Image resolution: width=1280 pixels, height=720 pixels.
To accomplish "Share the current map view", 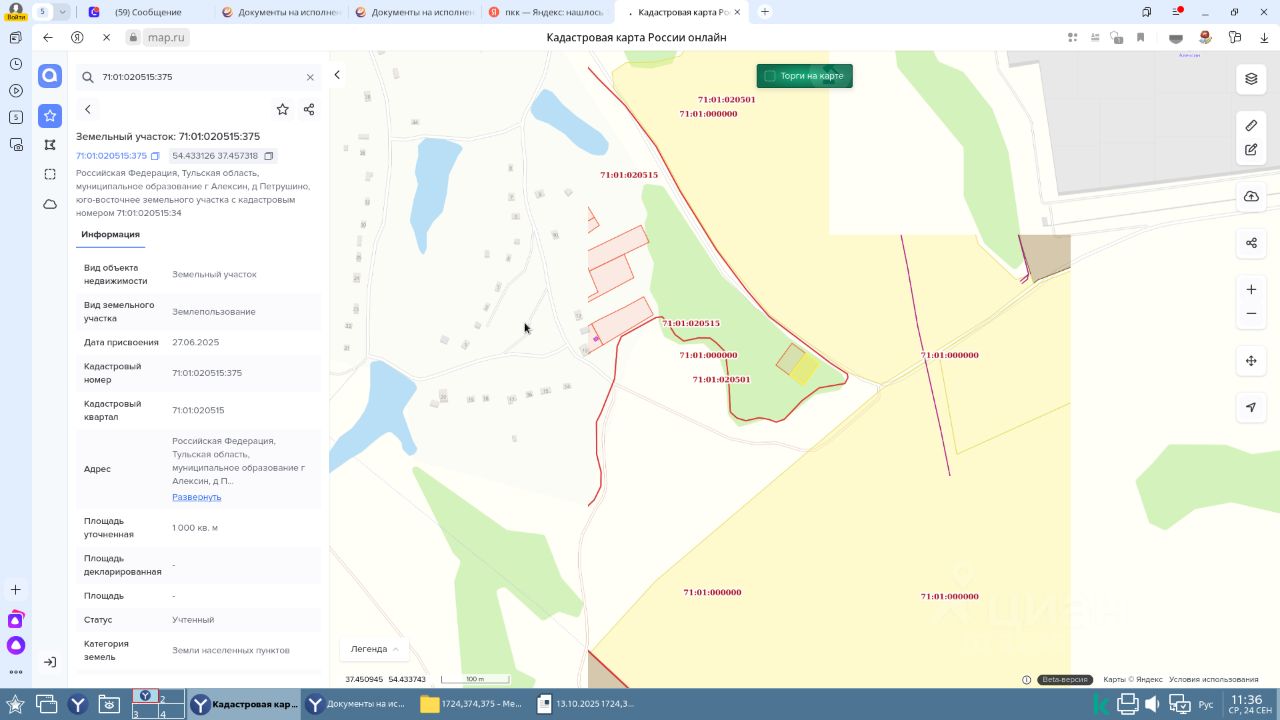I will (1251, 243).
